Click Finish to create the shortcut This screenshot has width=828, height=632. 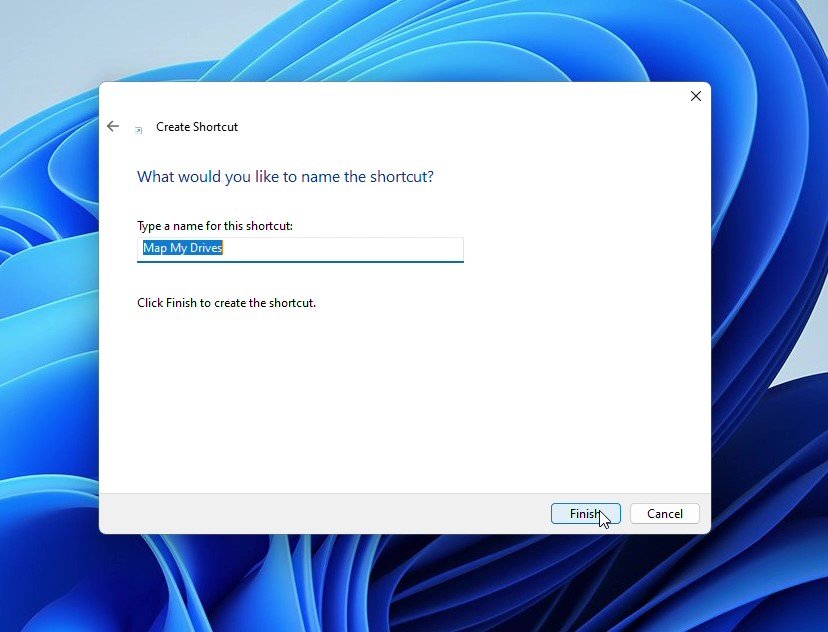tap(585, 513)
